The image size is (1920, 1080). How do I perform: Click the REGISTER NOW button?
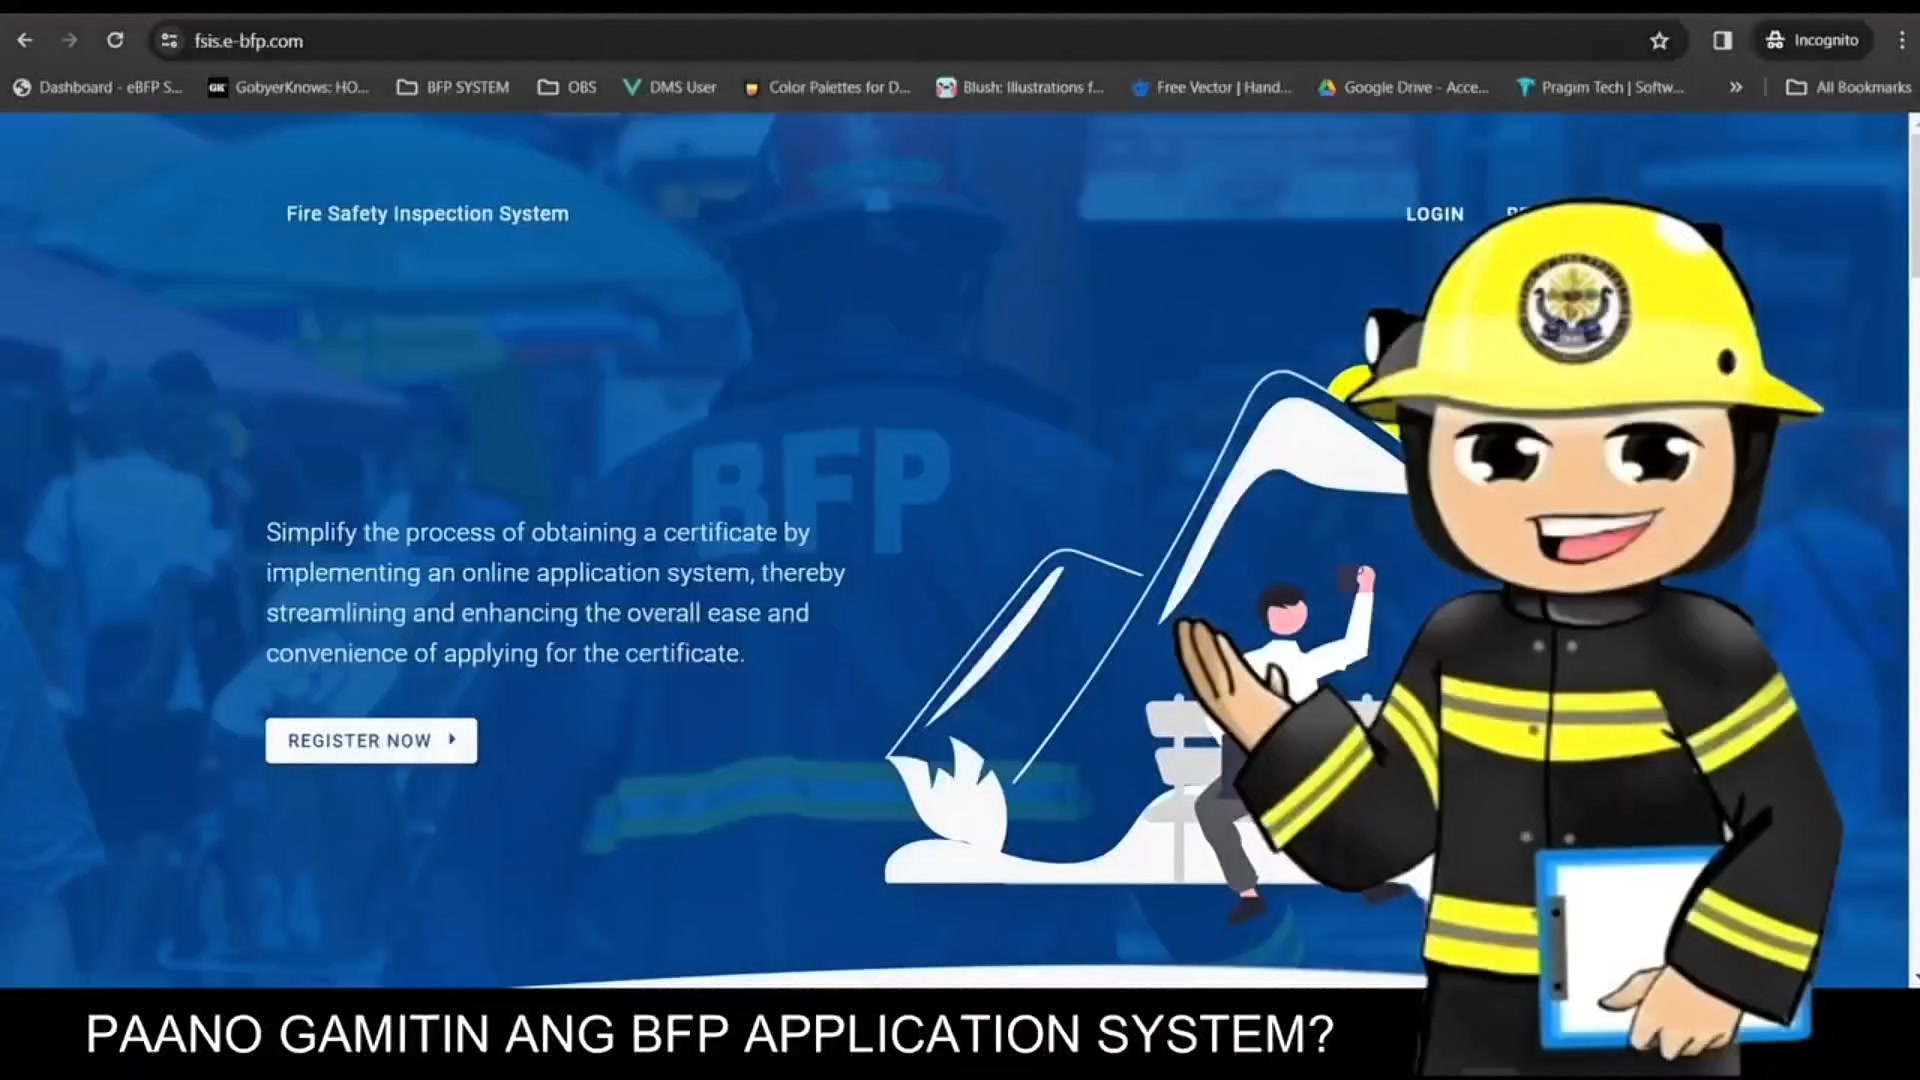click(x=371, y=740)
